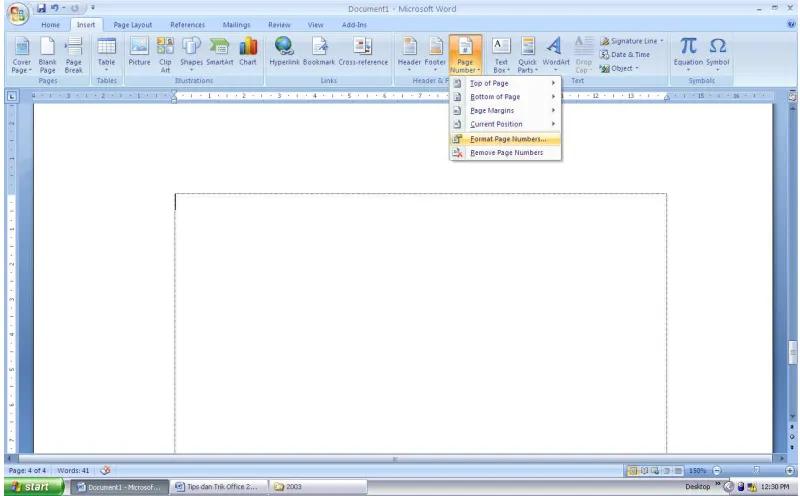Viewport: 800px width, 496px height.
Task: Switch to Print Layout view in status bar
Action: click(x=632, y=470)
